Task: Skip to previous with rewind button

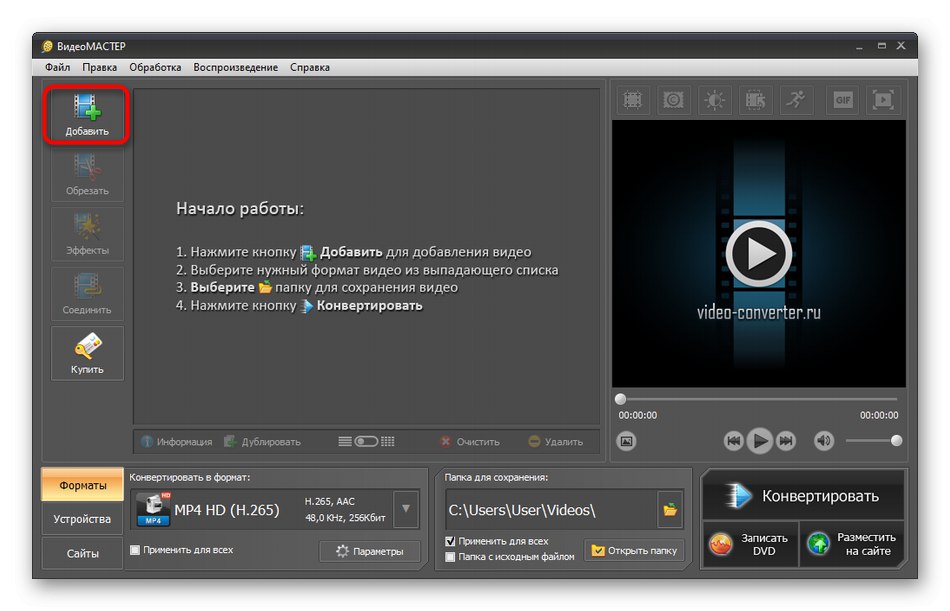Action: click(733, 441)
